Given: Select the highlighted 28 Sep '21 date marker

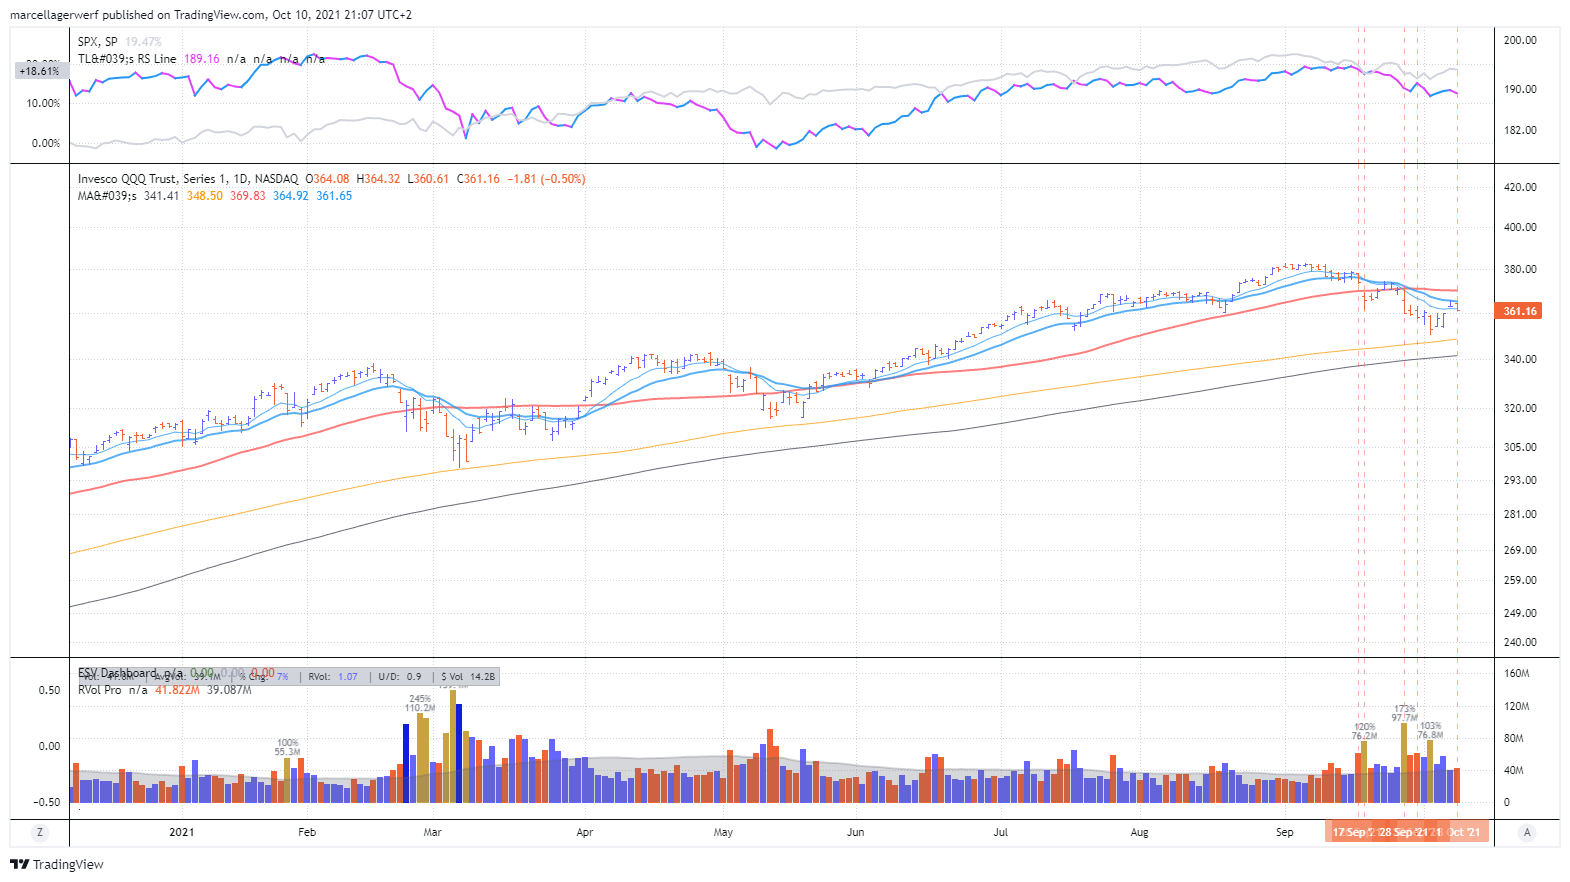Looking at the screenshot, I should point(1403,832).
